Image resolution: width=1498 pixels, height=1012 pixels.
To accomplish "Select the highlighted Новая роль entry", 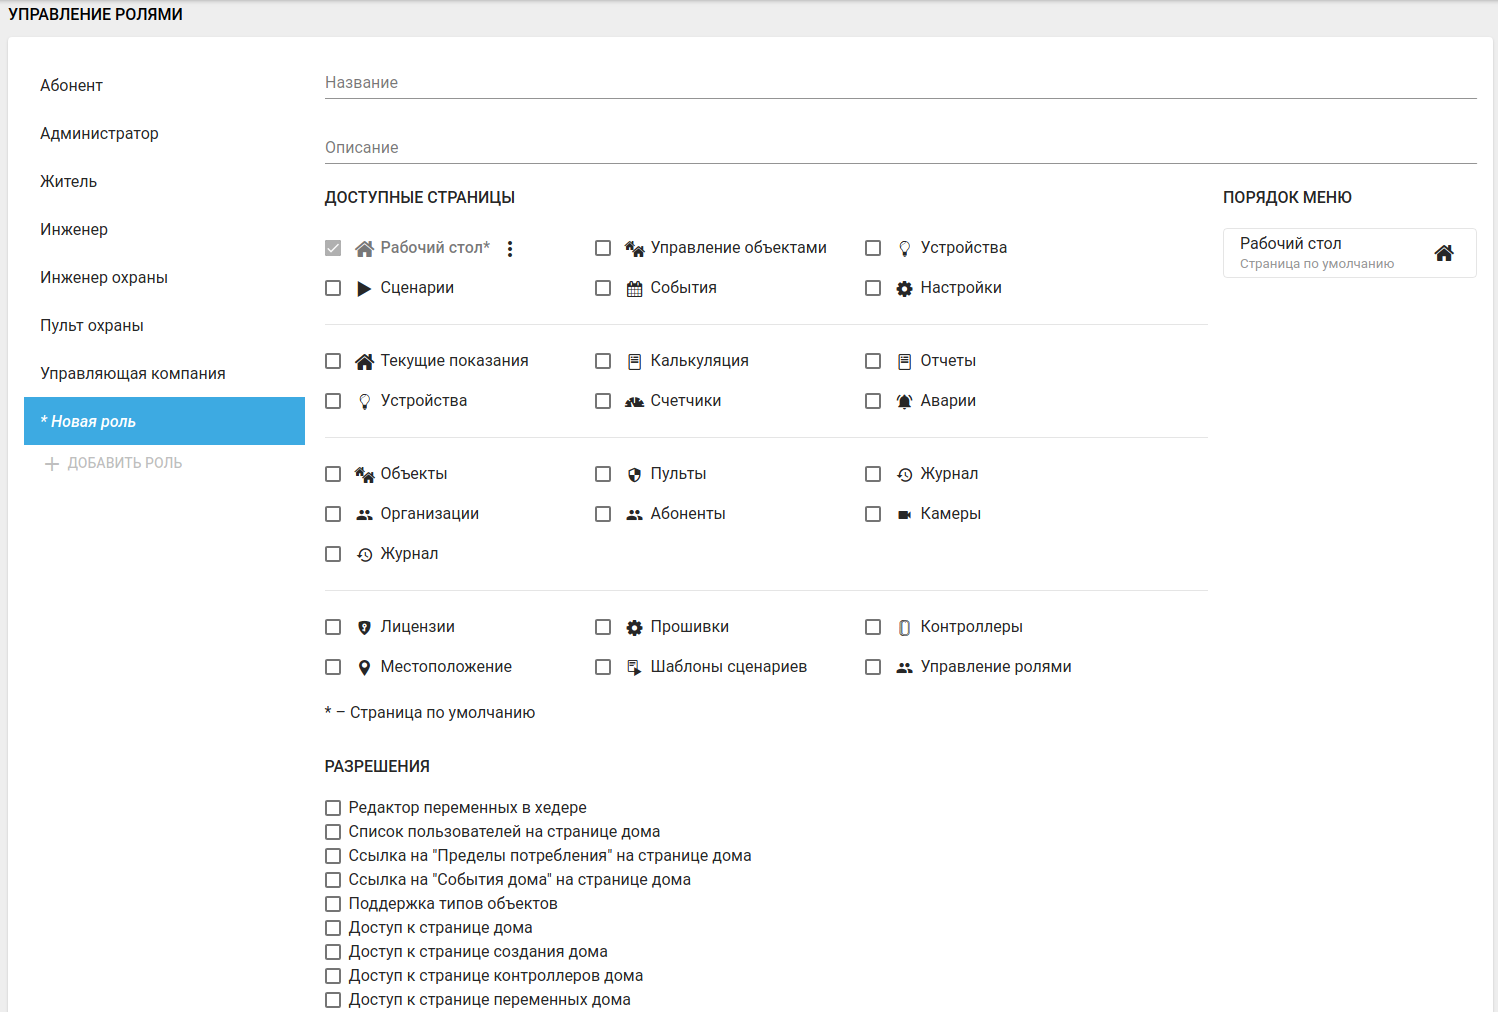I will point(164,421).
